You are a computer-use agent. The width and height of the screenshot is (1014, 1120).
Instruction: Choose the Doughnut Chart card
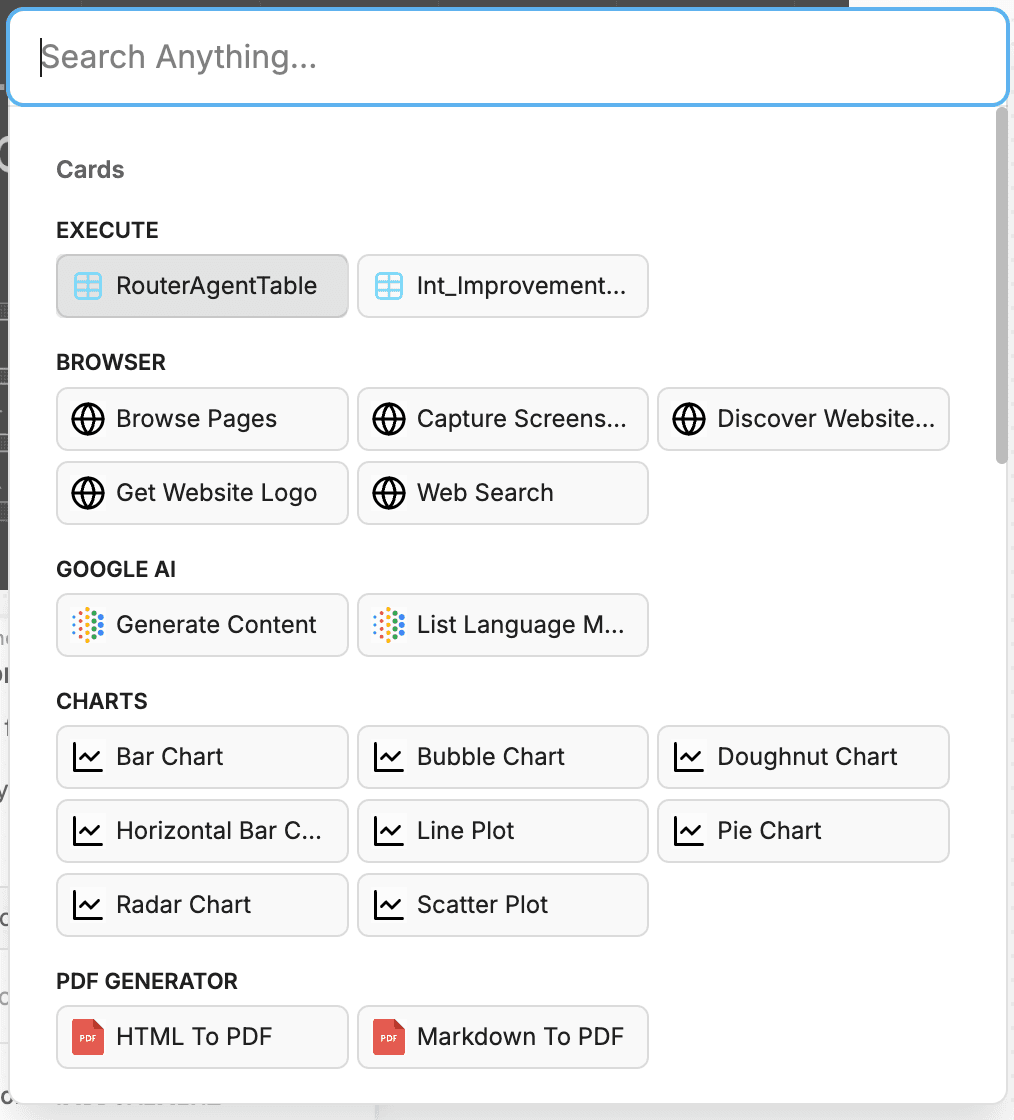coord(803,757)
